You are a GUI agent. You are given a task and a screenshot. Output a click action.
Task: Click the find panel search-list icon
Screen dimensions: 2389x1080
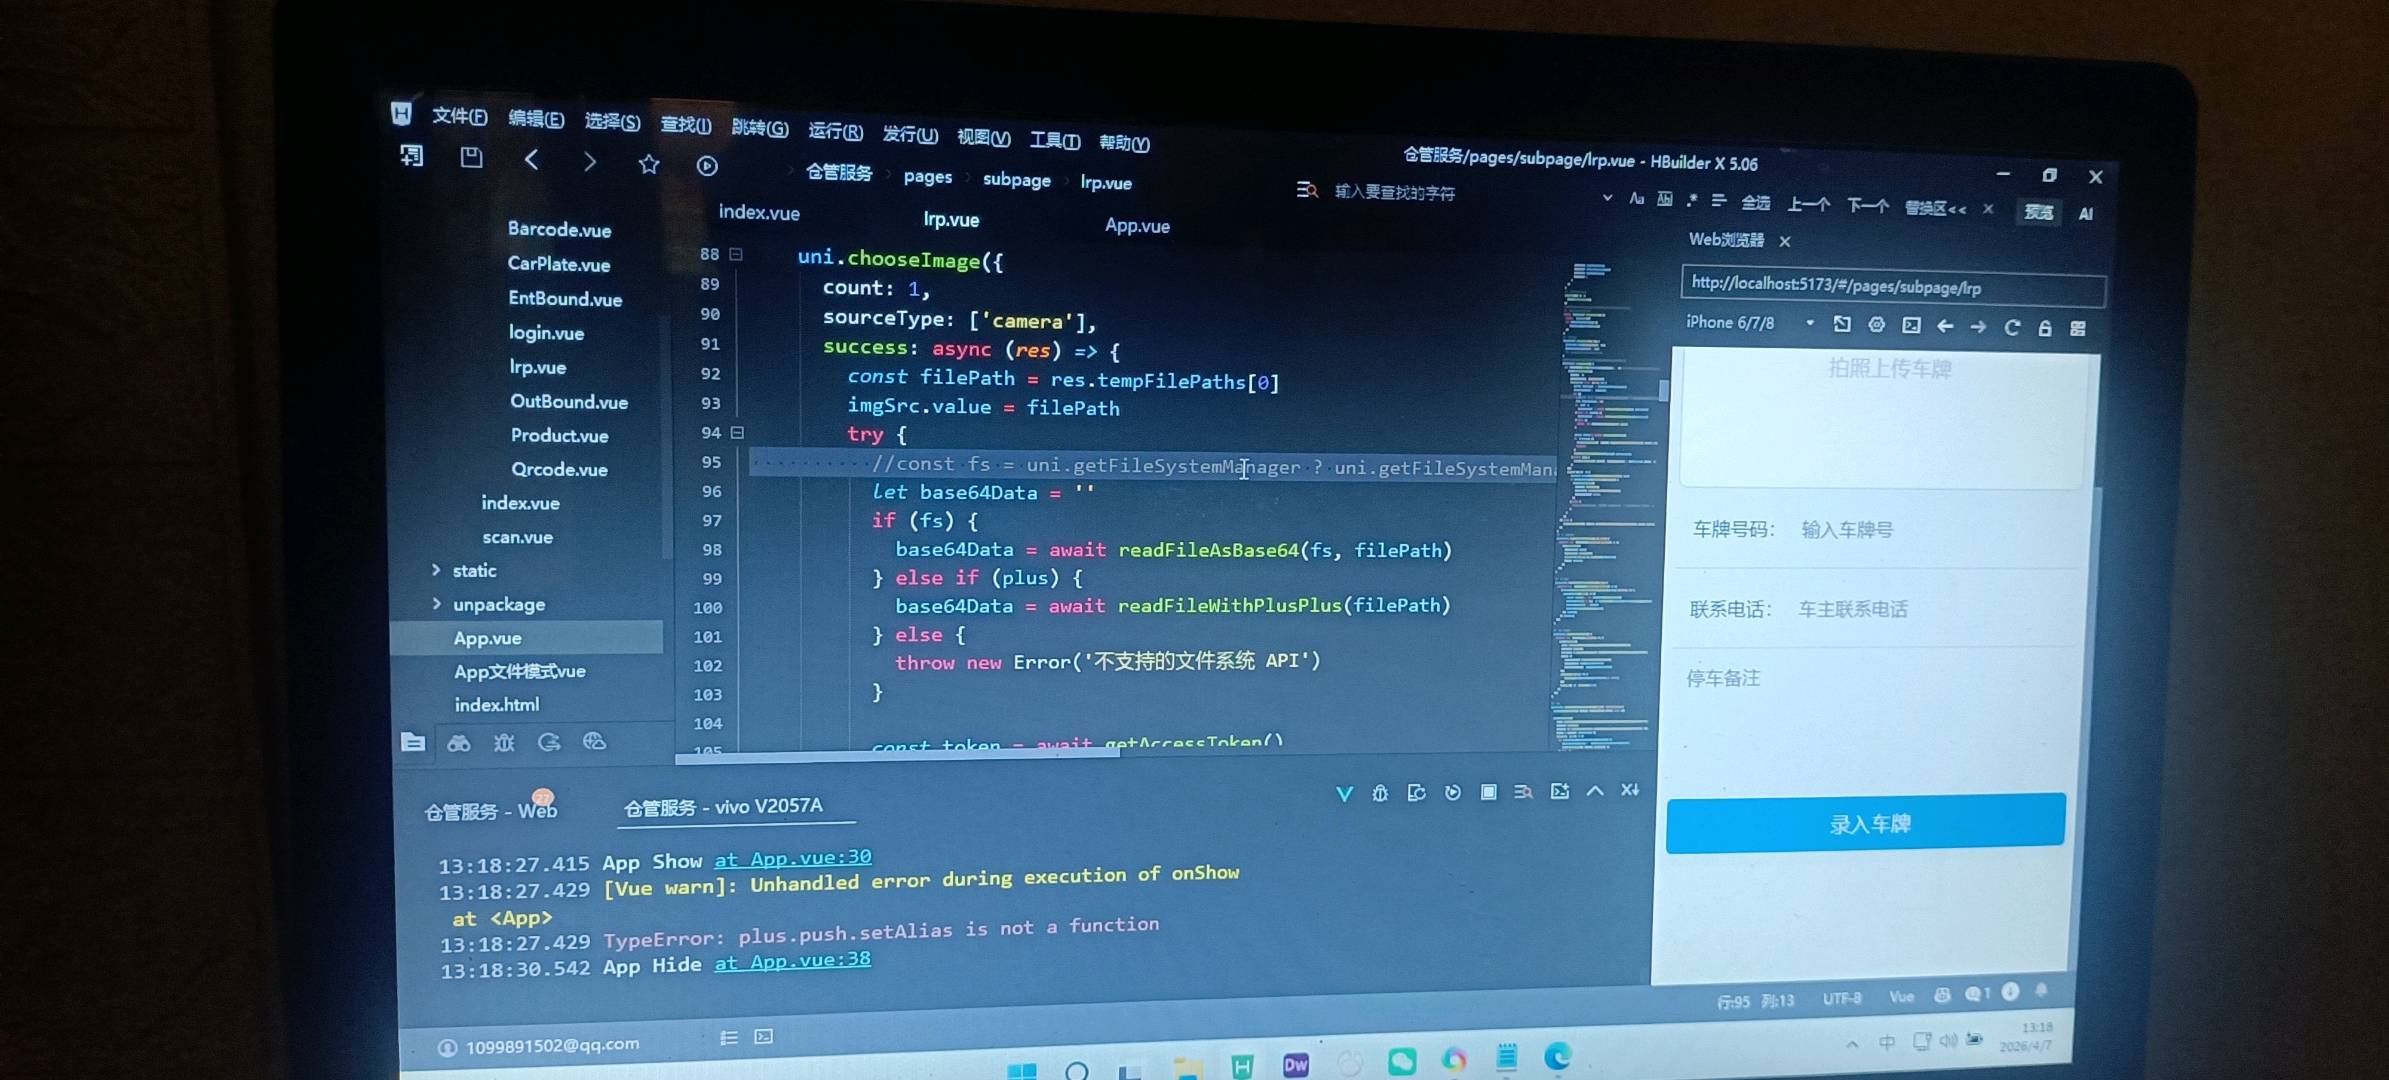click(x=1306, y=189)
